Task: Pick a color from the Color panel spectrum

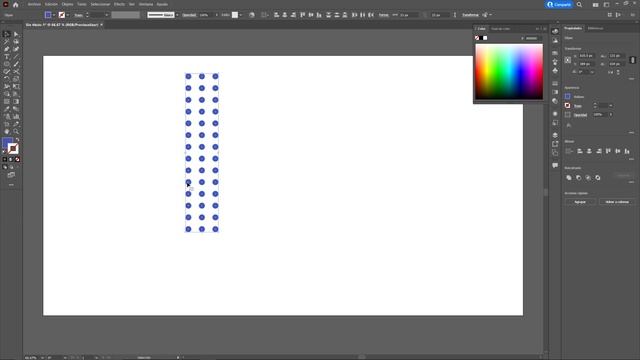Action: (x=509, y=71)
